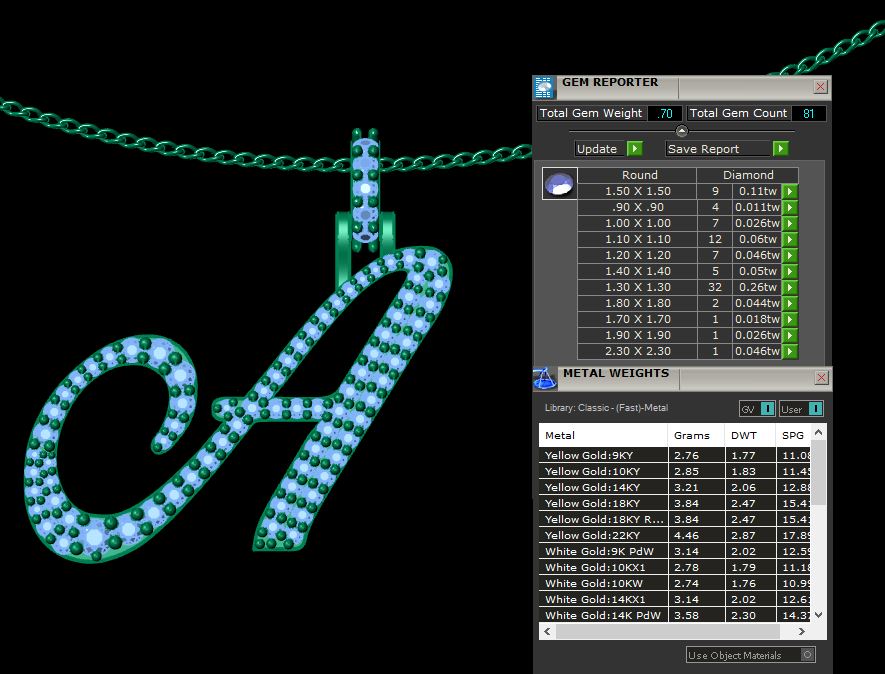The width and height of the screenshot is (885, 674).
Task: Click the Library: Classic - (Fast)-Metal label
Action: [x=606, y=408]
